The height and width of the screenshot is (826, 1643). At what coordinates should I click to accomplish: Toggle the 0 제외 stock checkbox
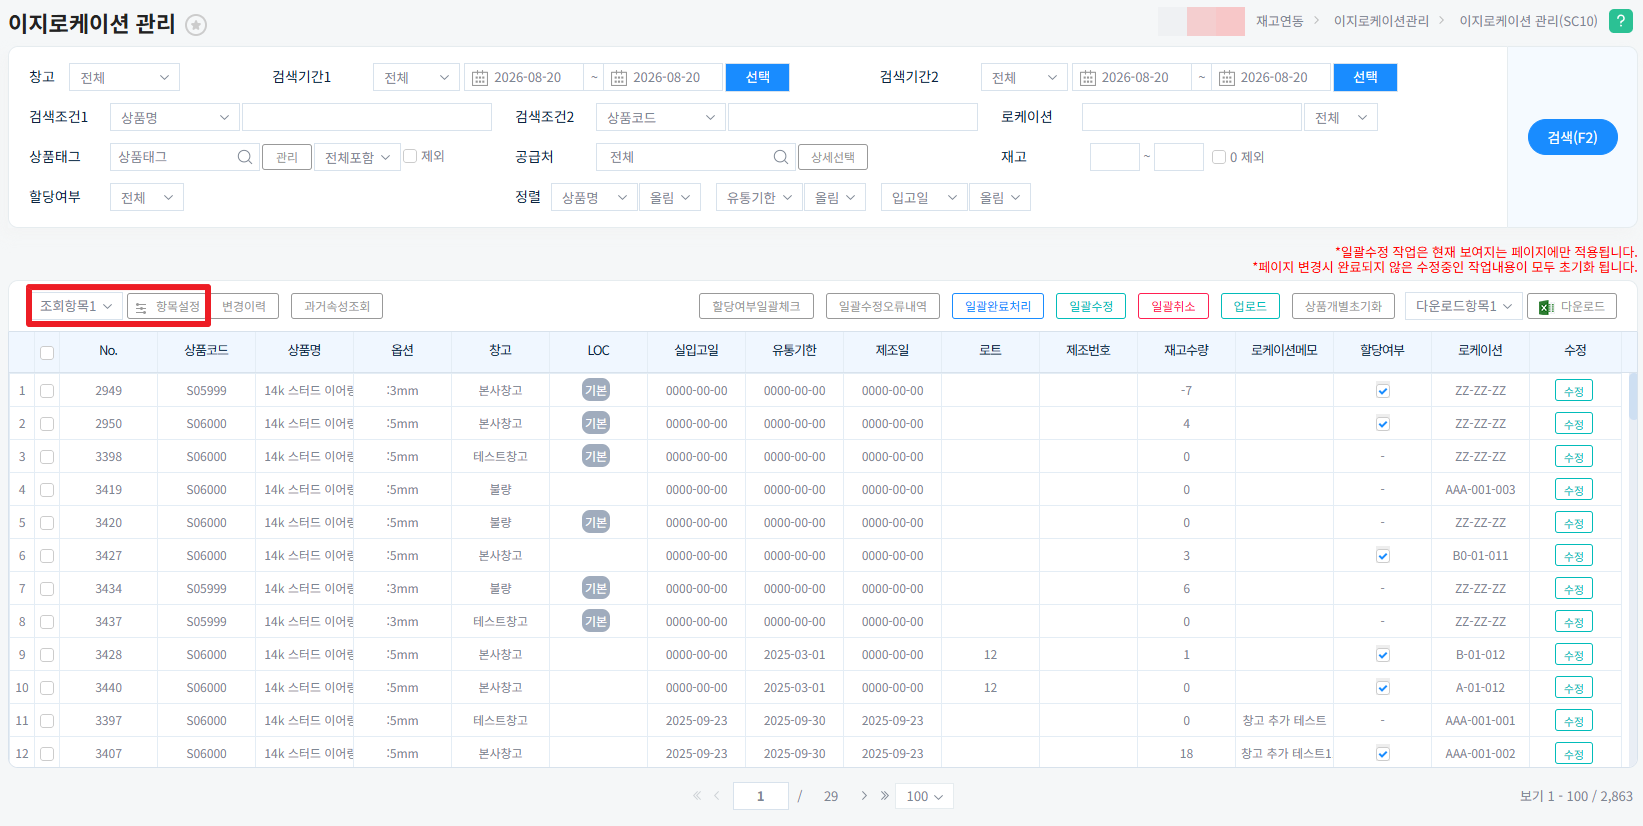[x=1219, y=157]
